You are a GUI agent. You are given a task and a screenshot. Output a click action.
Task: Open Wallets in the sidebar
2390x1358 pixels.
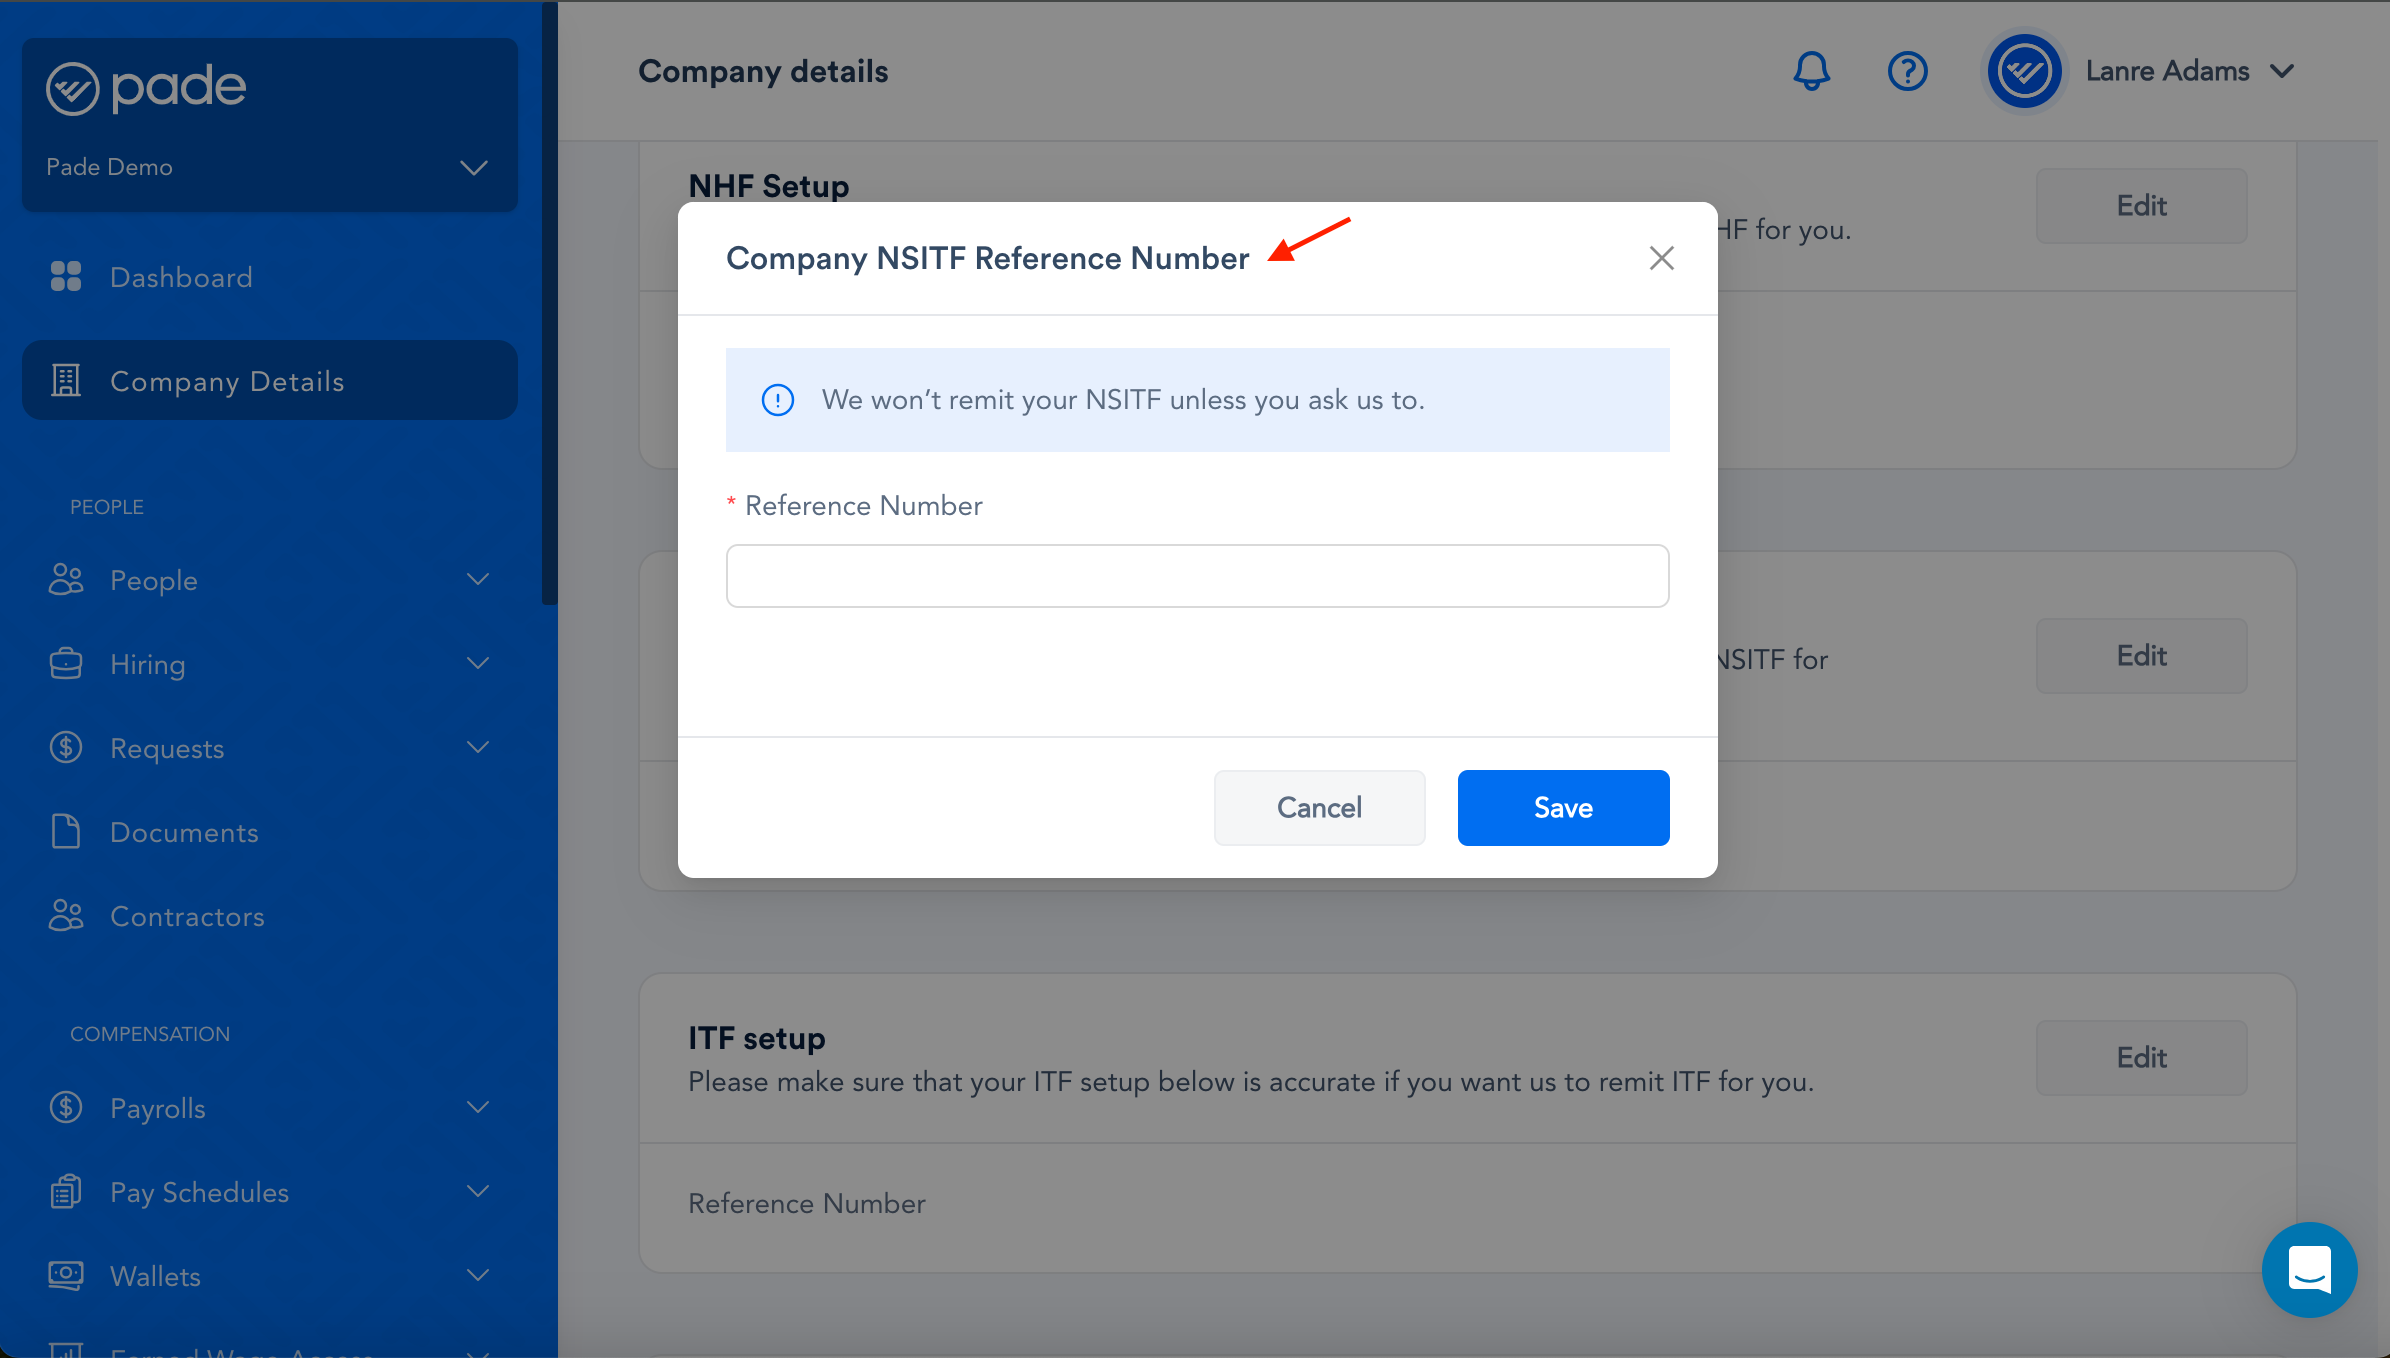[x=155, y=1276]
